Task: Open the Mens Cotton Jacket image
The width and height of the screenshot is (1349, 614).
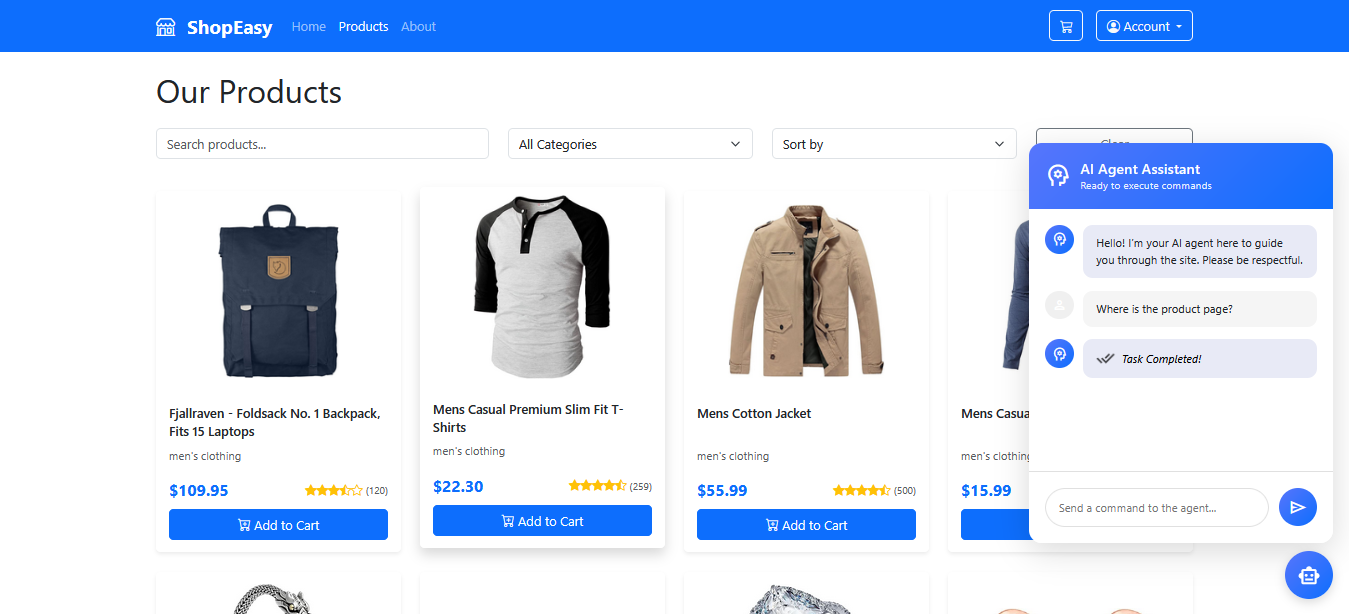Action: tap(806, 290)
